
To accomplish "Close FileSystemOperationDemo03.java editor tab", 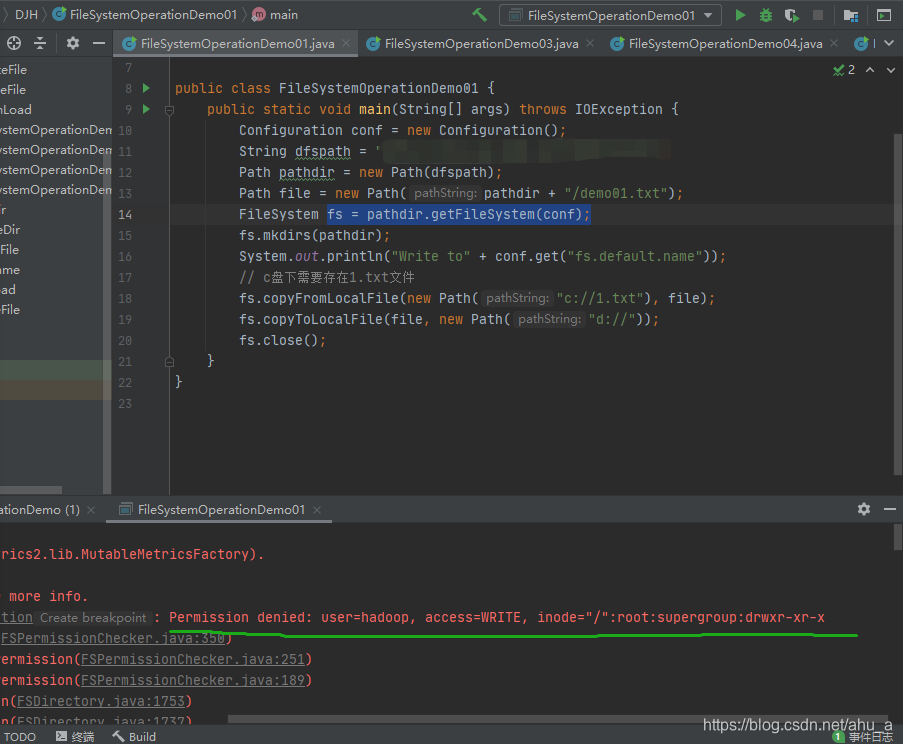I will click(x=590, y=43).
